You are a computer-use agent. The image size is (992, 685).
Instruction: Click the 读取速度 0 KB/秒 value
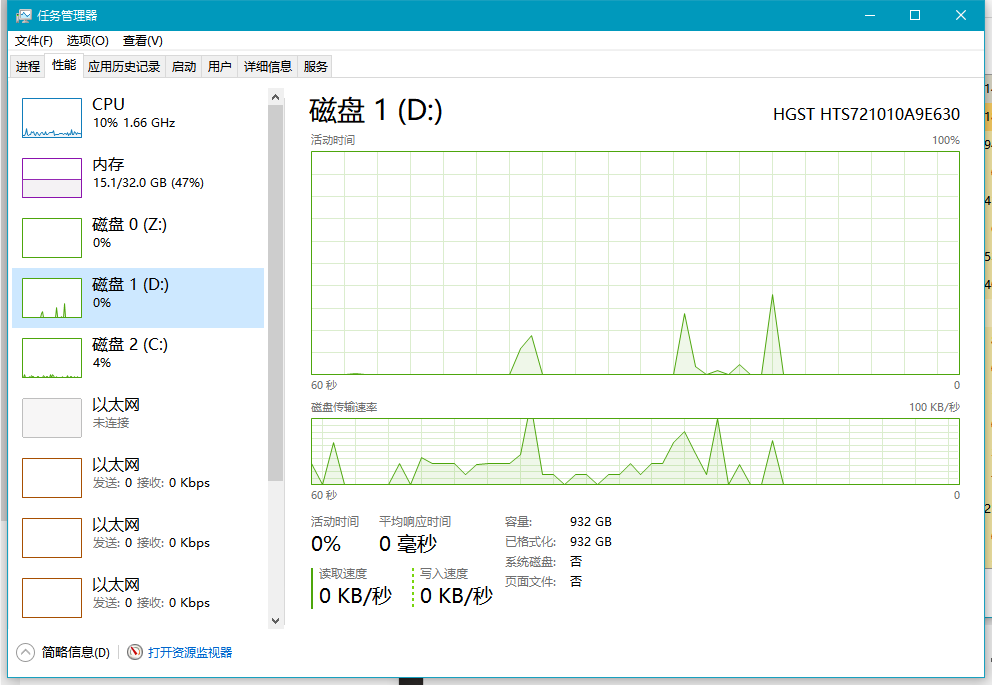click(355, 595)
